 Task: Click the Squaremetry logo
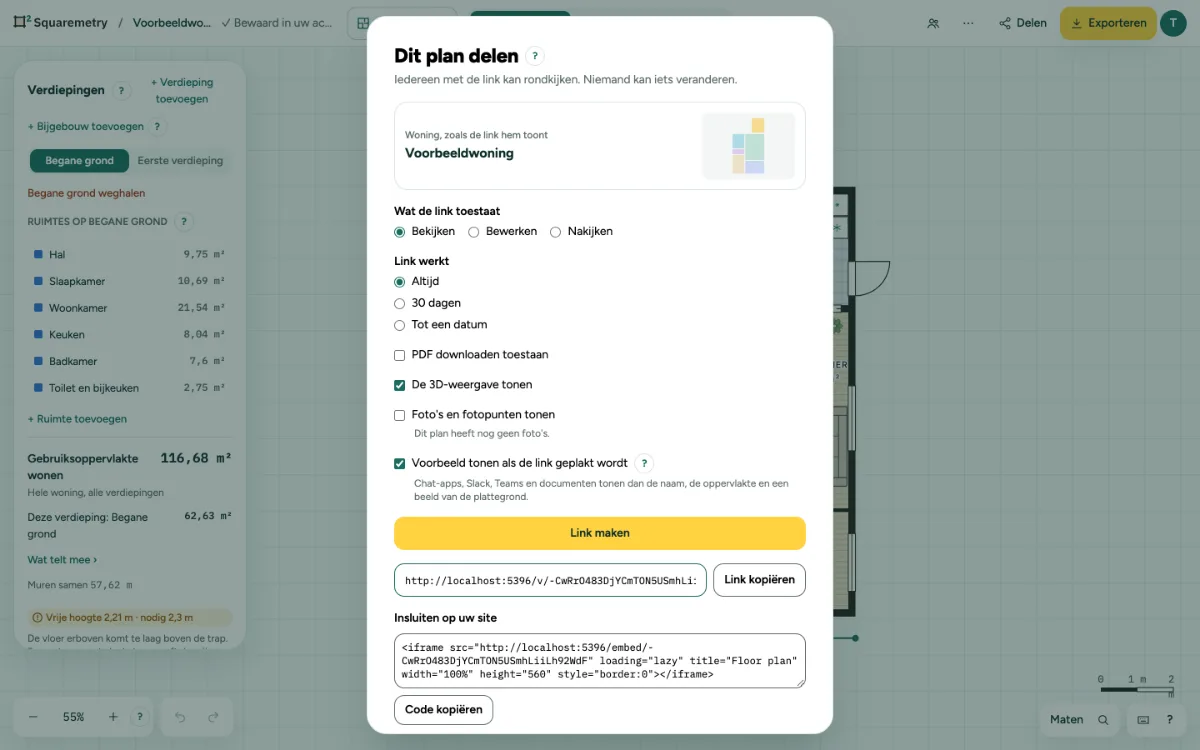60,23
